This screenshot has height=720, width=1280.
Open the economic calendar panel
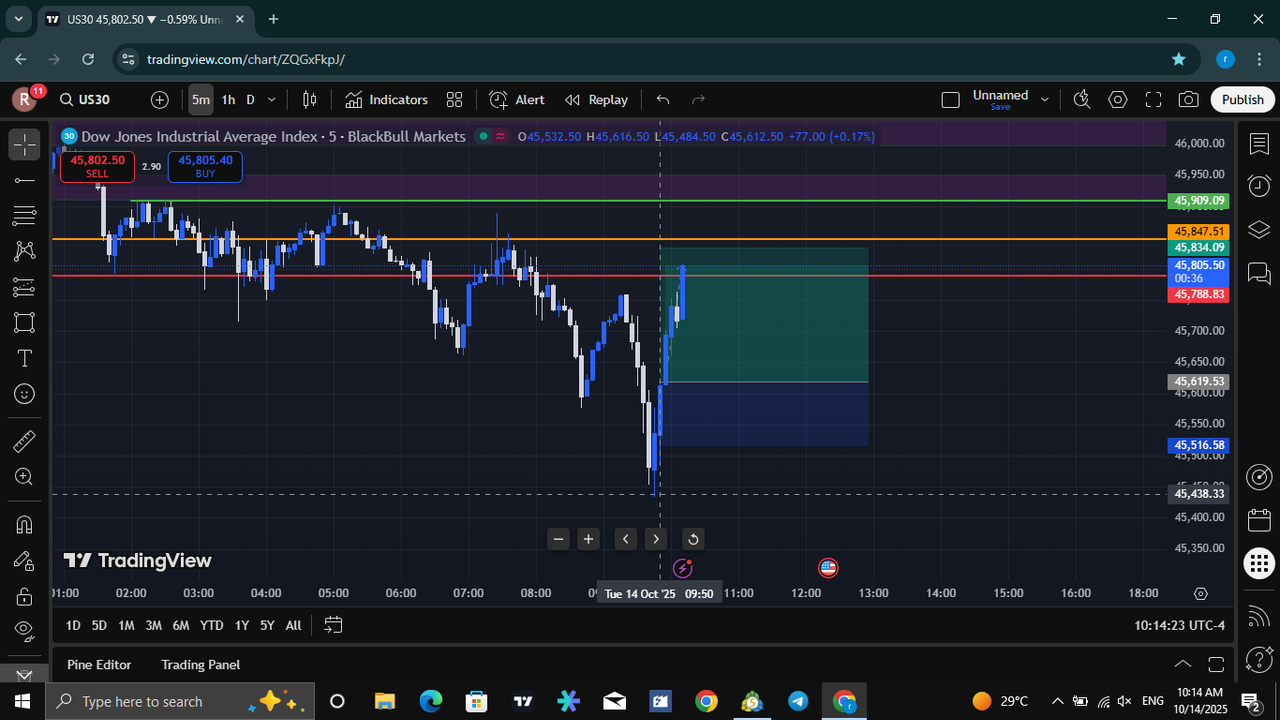click(x=1259, y=520)
